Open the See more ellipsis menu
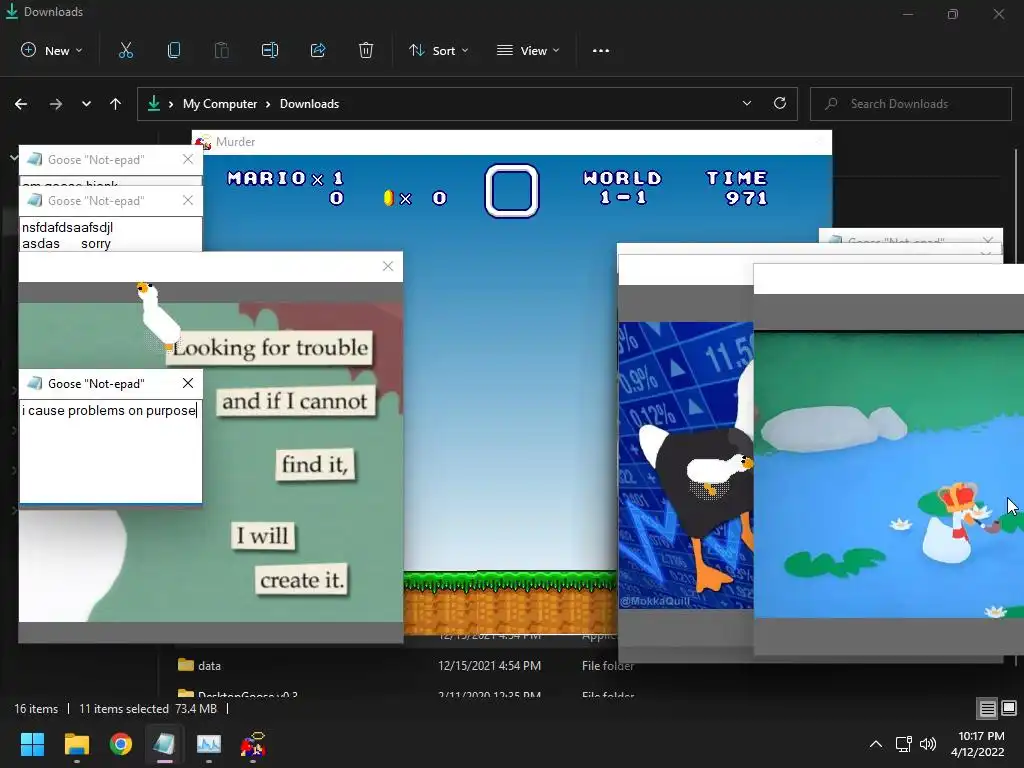The height and width of the screenshot is (768, 1024). 601,50
